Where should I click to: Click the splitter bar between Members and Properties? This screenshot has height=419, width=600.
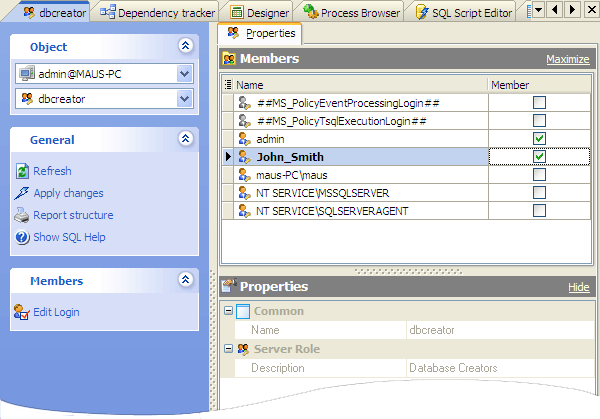406,270
